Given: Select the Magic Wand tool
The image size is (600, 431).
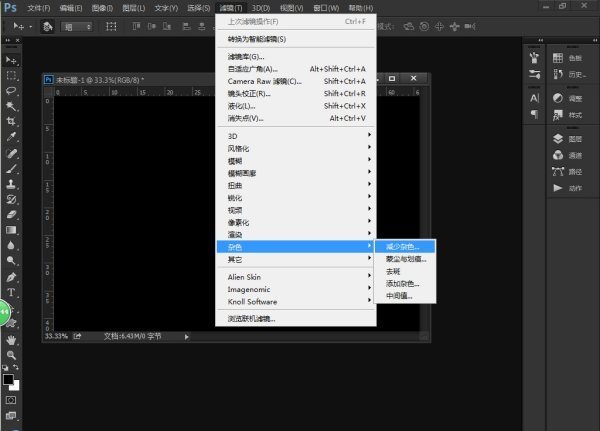Looking at the screenshot, I should [11, 106].
